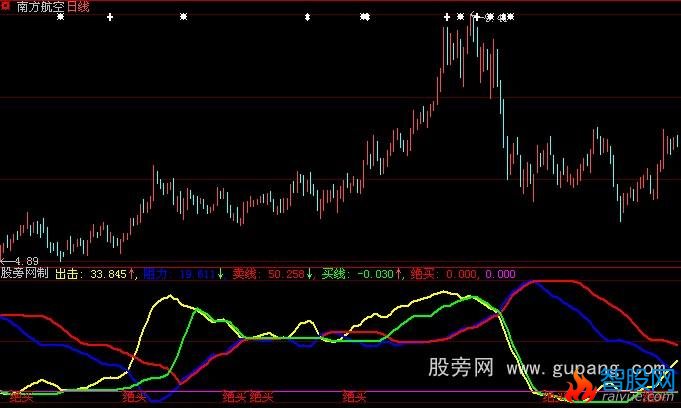Viewport: 681px width, 408px height.
Task: Switch period via the 日线 label
Action: tap(78, 7)
